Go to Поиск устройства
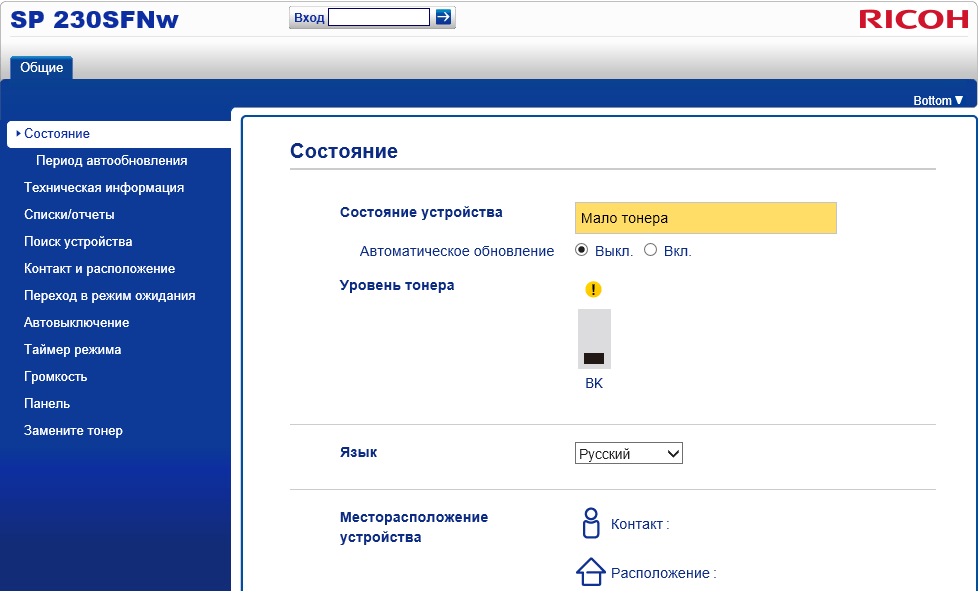The width and height of the screenshot is (978, 591). coord(78,241)
